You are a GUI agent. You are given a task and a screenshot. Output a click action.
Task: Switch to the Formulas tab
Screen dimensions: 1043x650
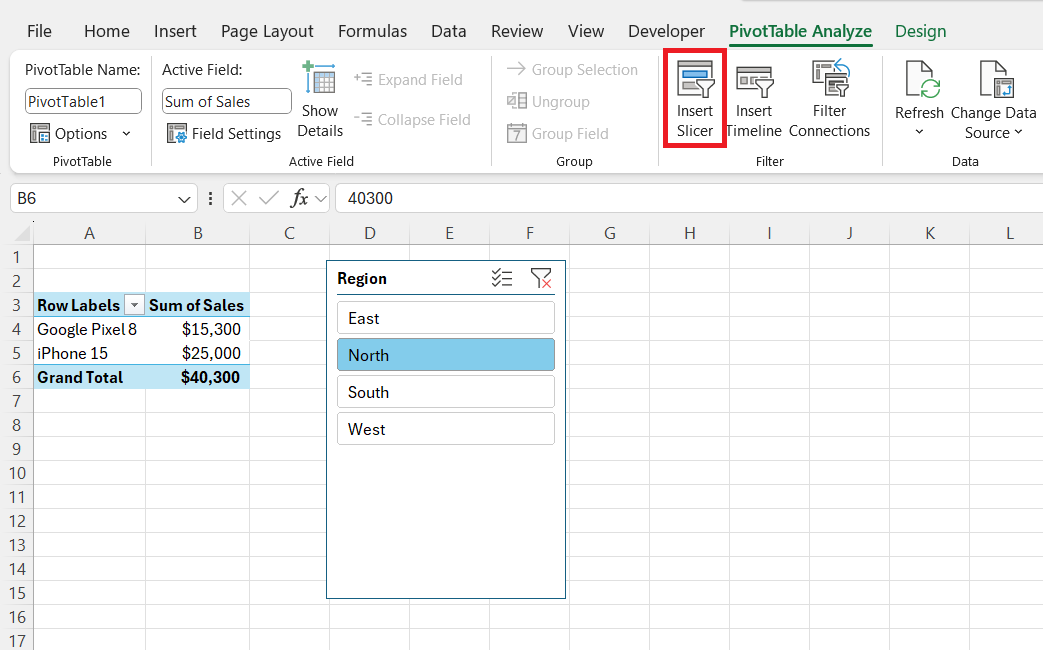point(372,31)
